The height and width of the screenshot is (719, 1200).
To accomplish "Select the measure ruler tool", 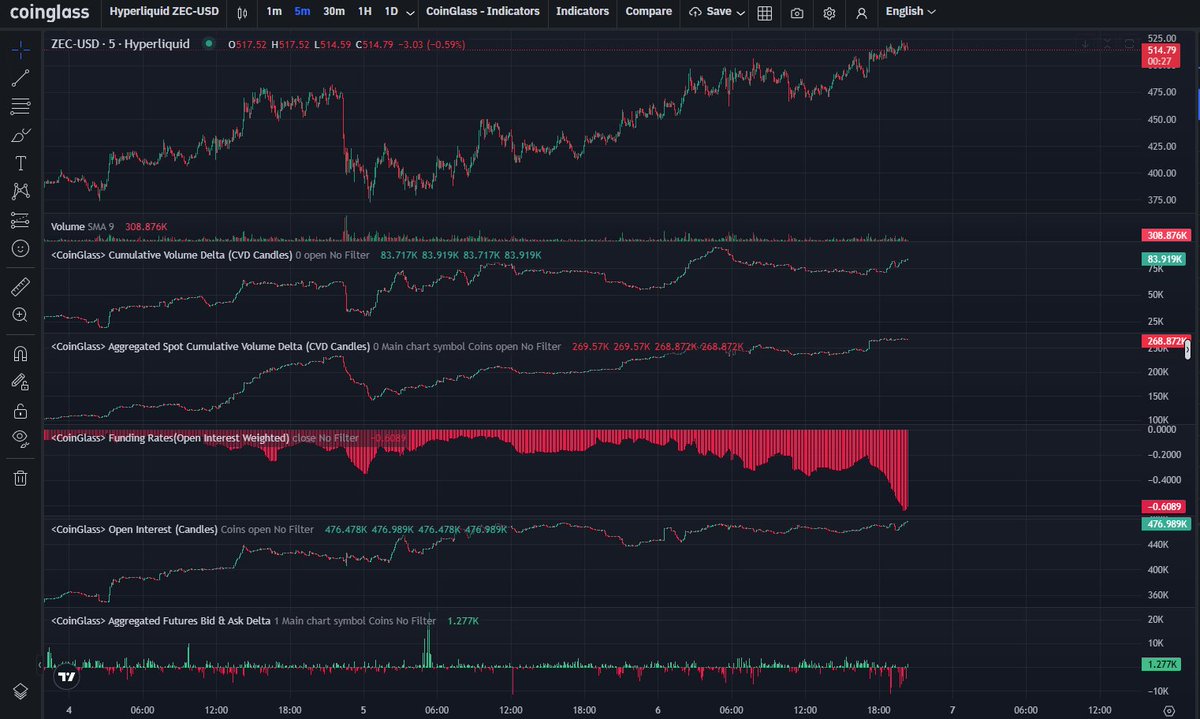I will (20, 286).
